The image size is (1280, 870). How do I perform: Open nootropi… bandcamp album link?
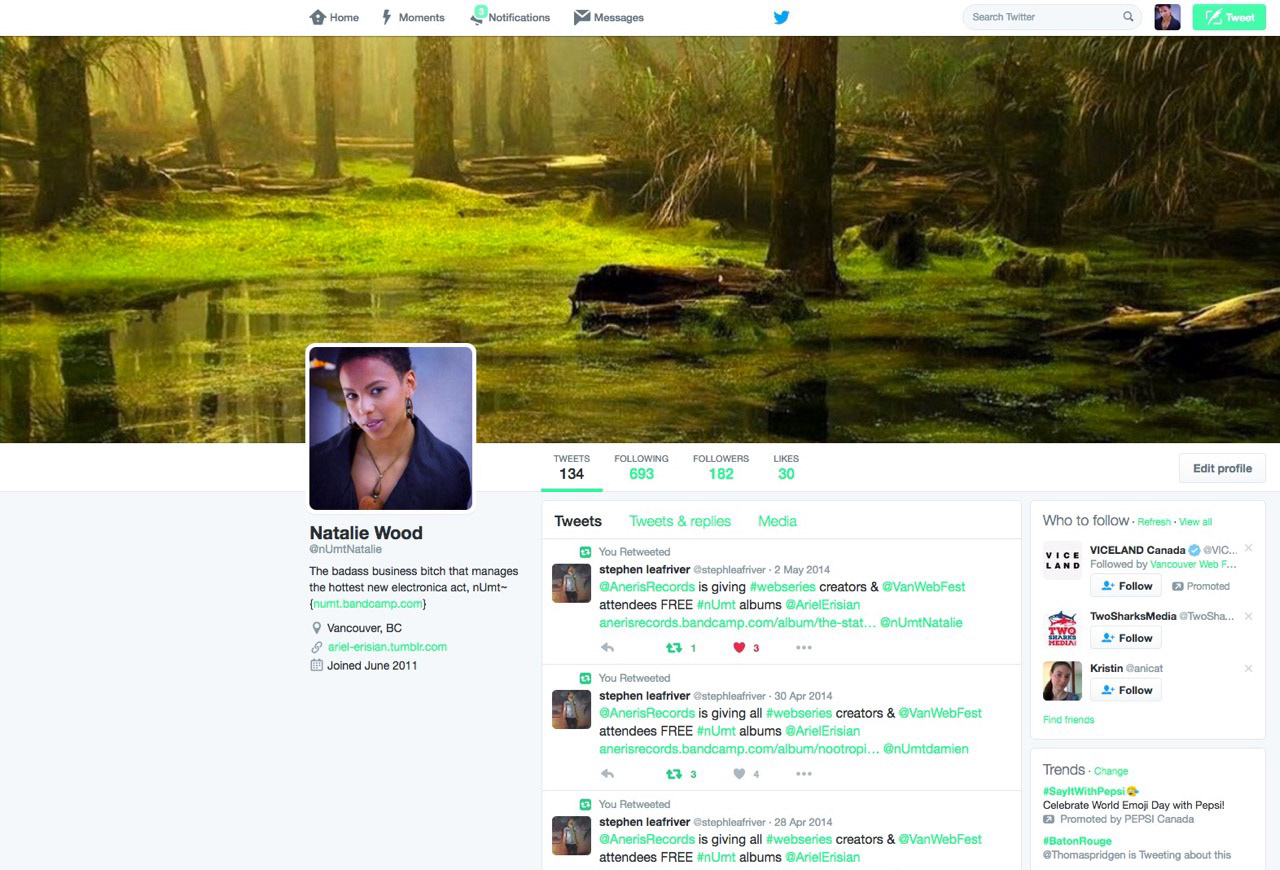[x=740, y=748]
